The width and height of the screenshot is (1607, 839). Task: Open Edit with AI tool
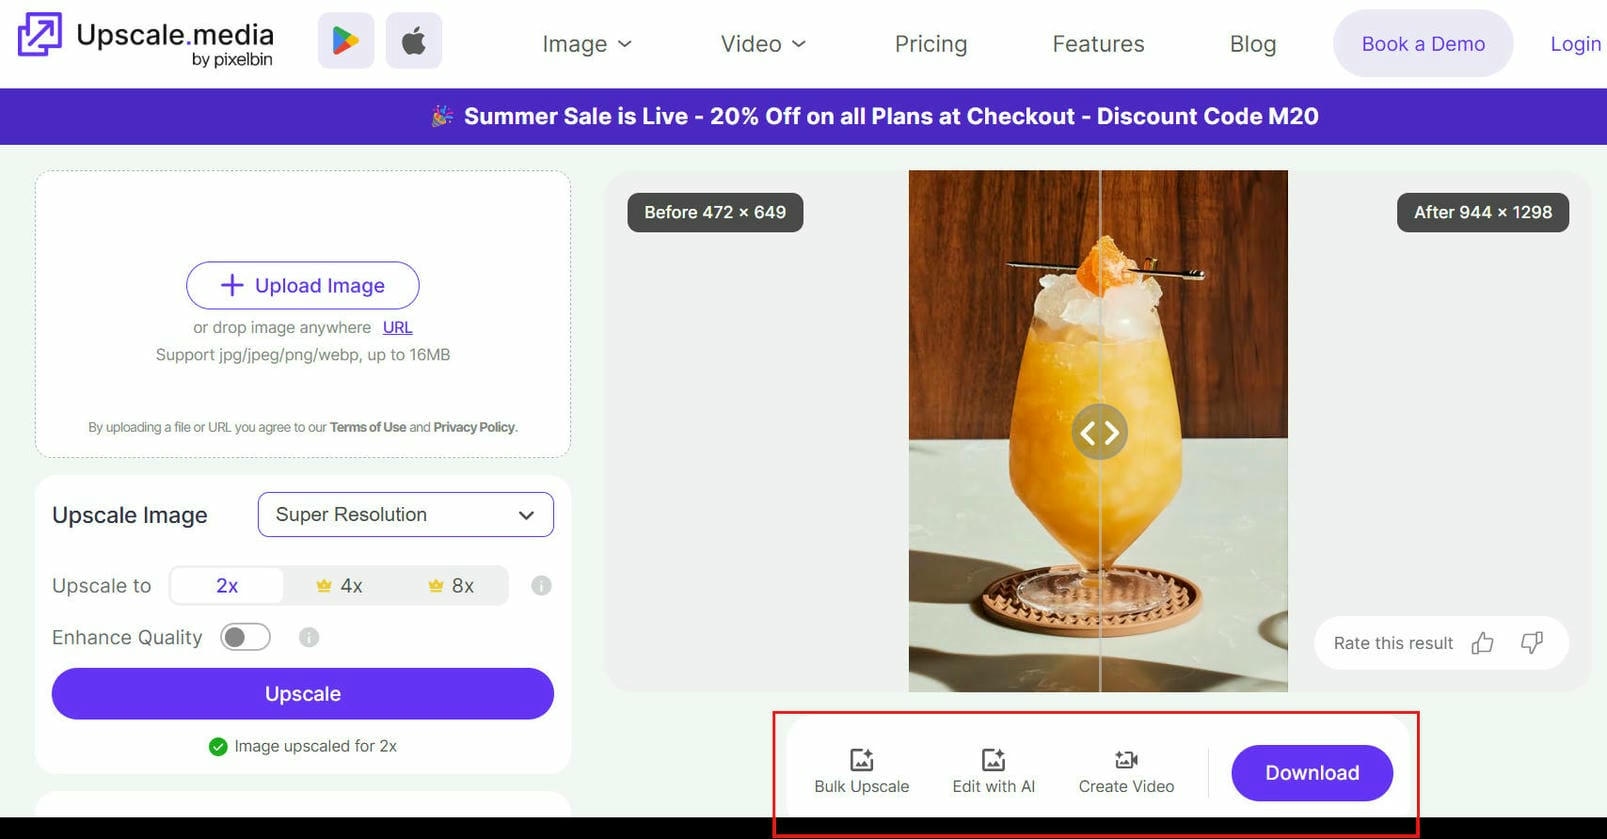pyautogui.click(x=993, y=771)
